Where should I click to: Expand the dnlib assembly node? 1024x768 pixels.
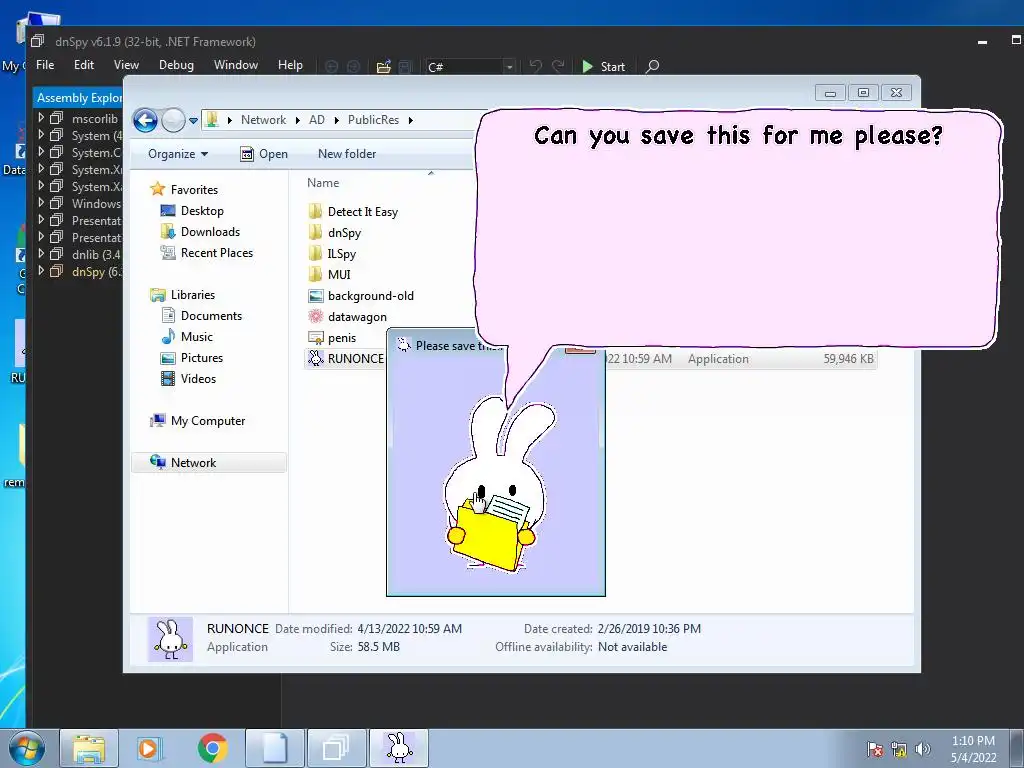click(41, 253)
